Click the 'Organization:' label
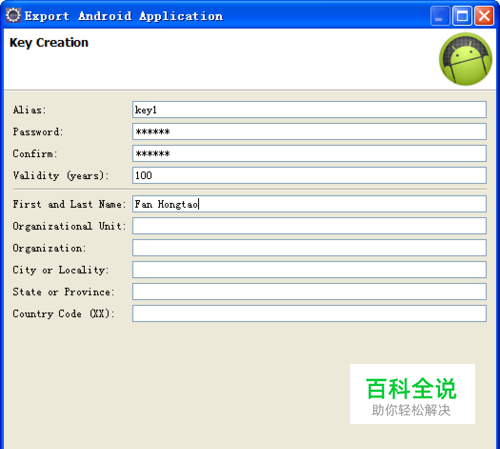 tap(49, 248)
